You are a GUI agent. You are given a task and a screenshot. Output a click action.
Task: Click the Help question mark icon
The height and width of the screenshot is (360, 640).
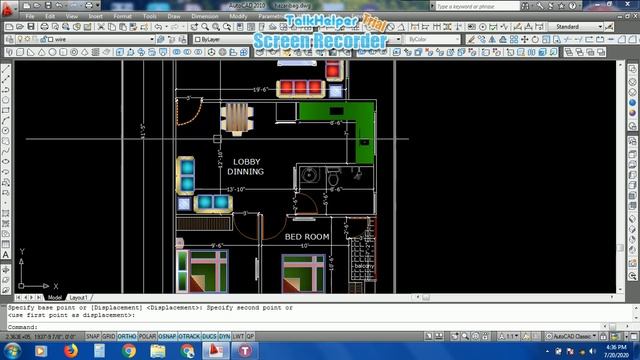573,6
